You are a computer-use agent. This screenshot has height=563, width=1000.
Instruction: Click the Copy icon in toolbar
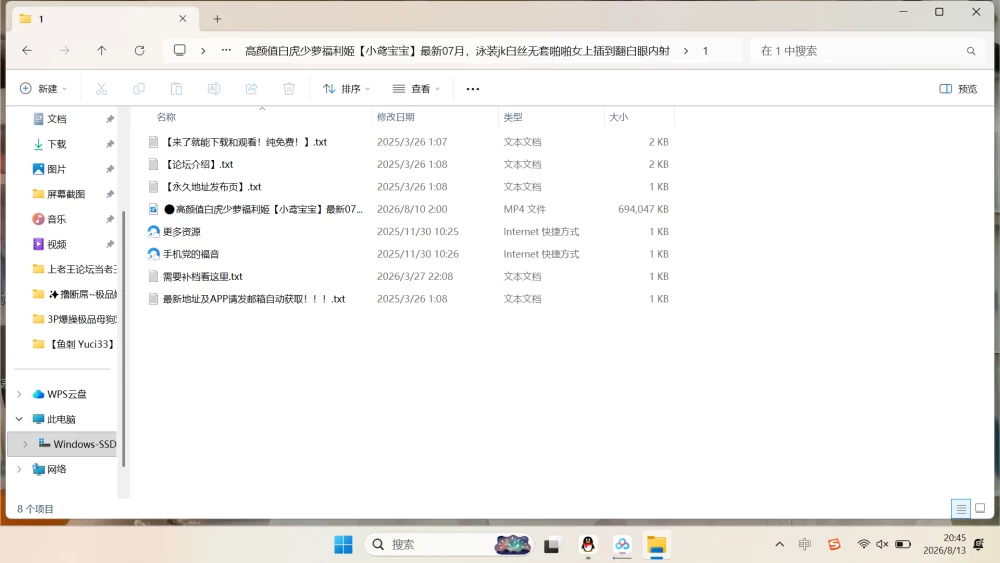tap(138, 89)
